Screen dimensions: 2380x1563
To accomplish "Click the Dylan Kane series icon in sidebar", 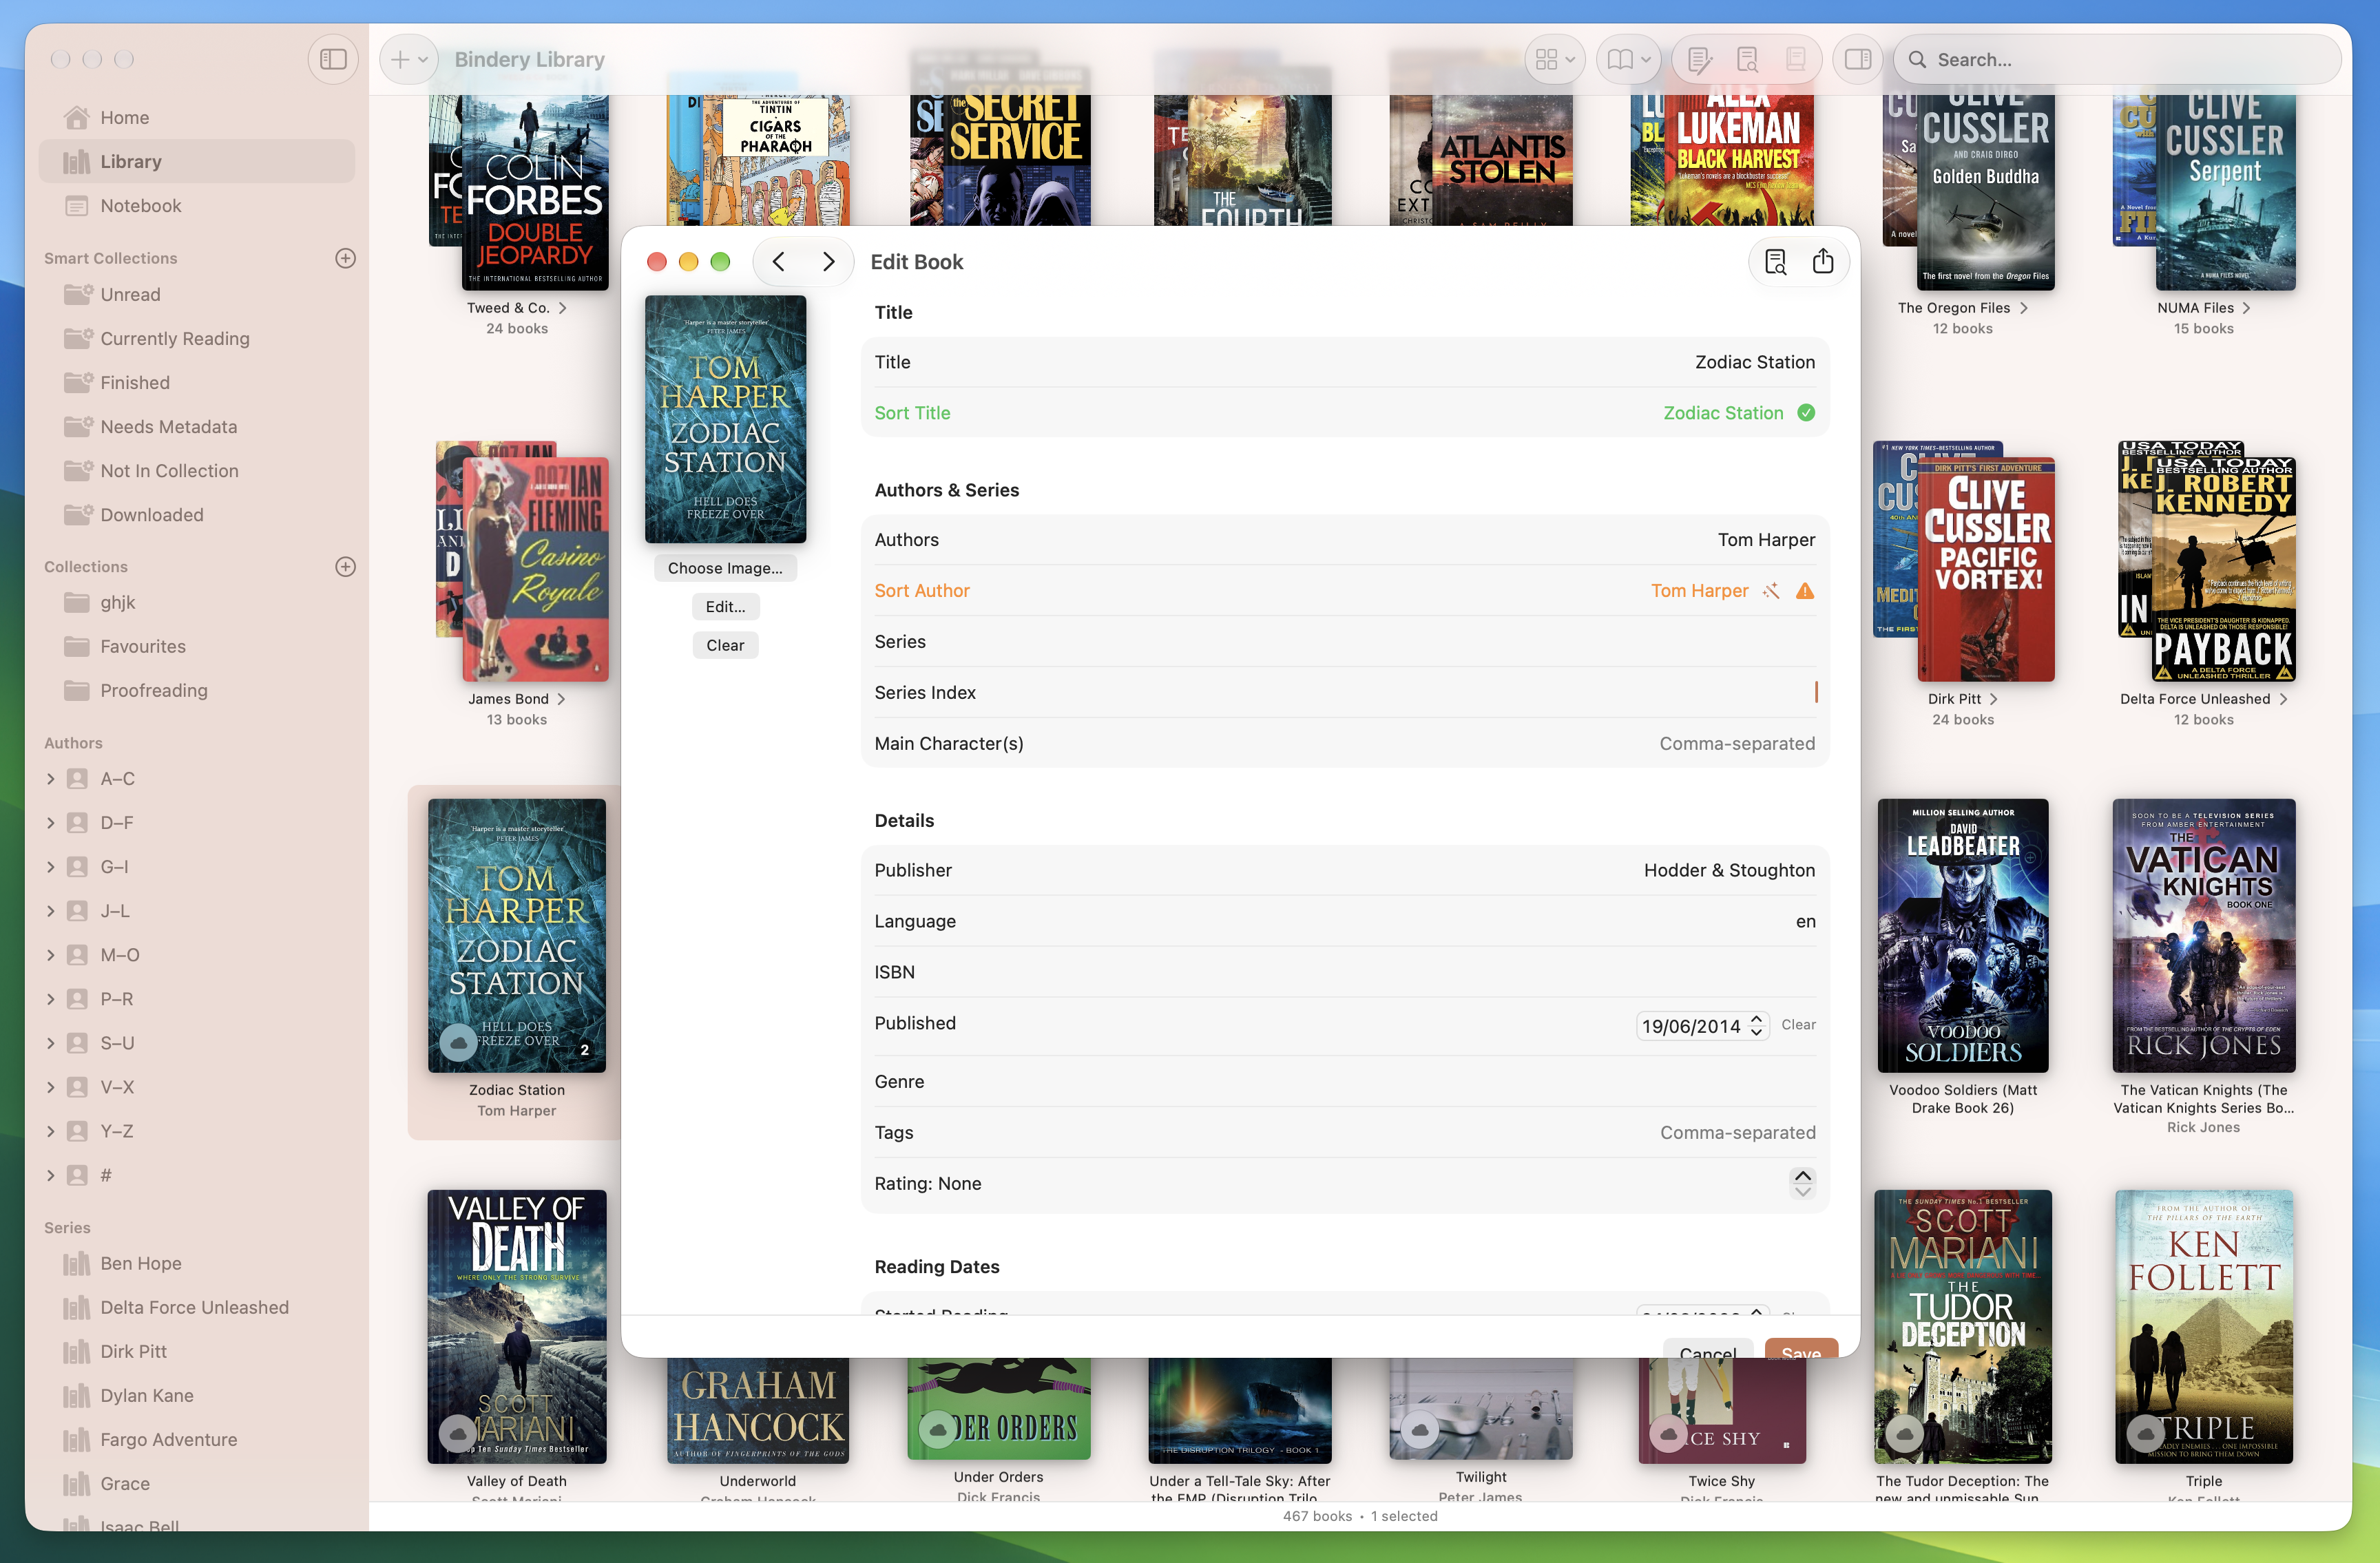I will 77,1396.
